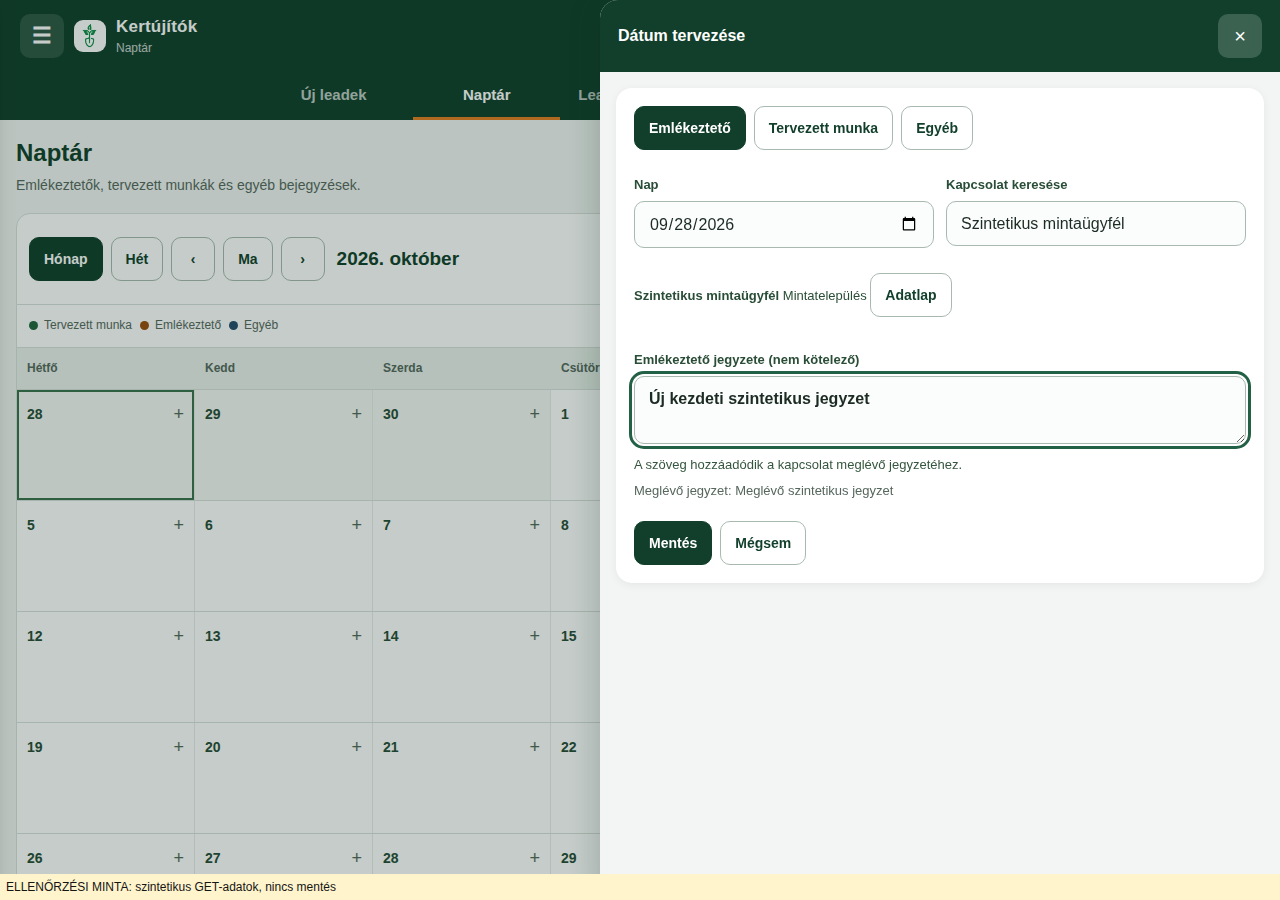
Task: Open the Naptár tab
Action: [487, 96]
